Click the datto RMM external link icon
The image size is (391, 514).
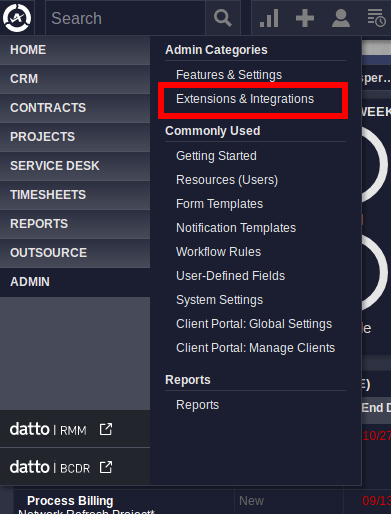point(106,429)
